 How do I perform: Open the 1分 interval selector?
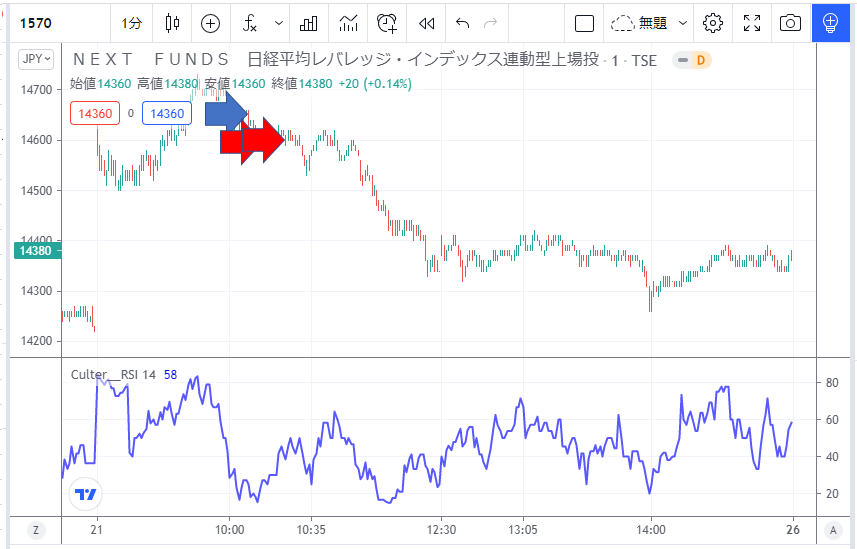tap(131, 23)
